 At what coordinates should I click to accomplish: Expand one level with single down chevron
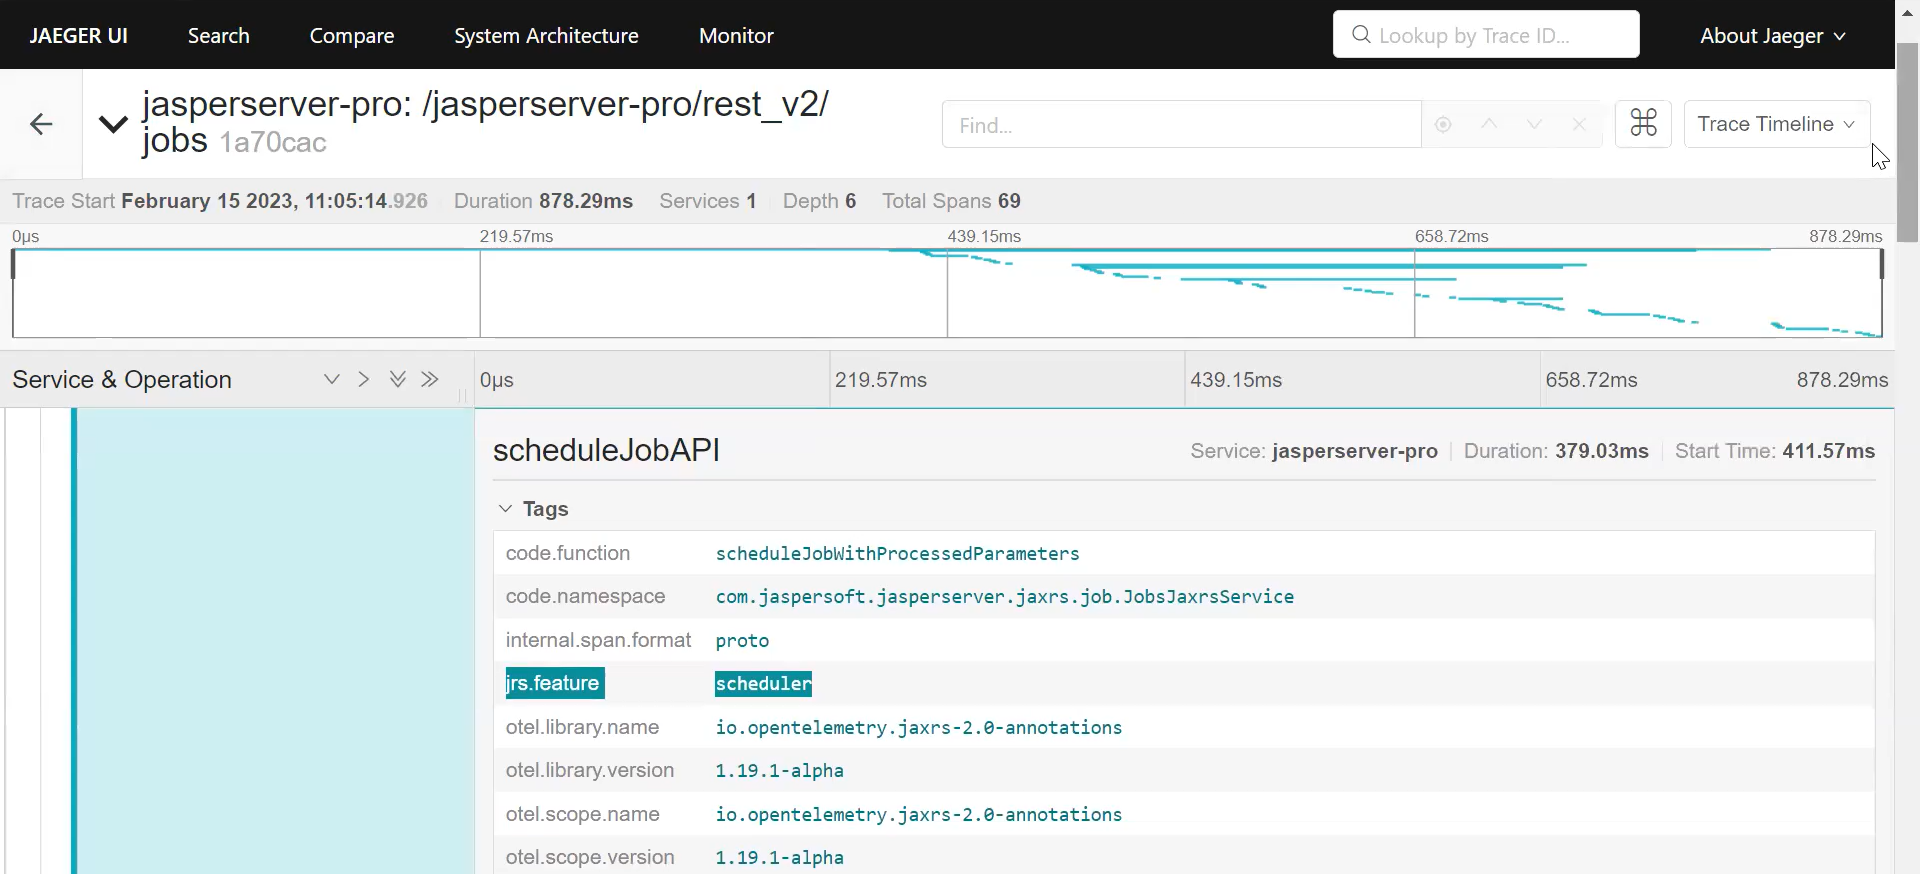(x=332, y=379)
